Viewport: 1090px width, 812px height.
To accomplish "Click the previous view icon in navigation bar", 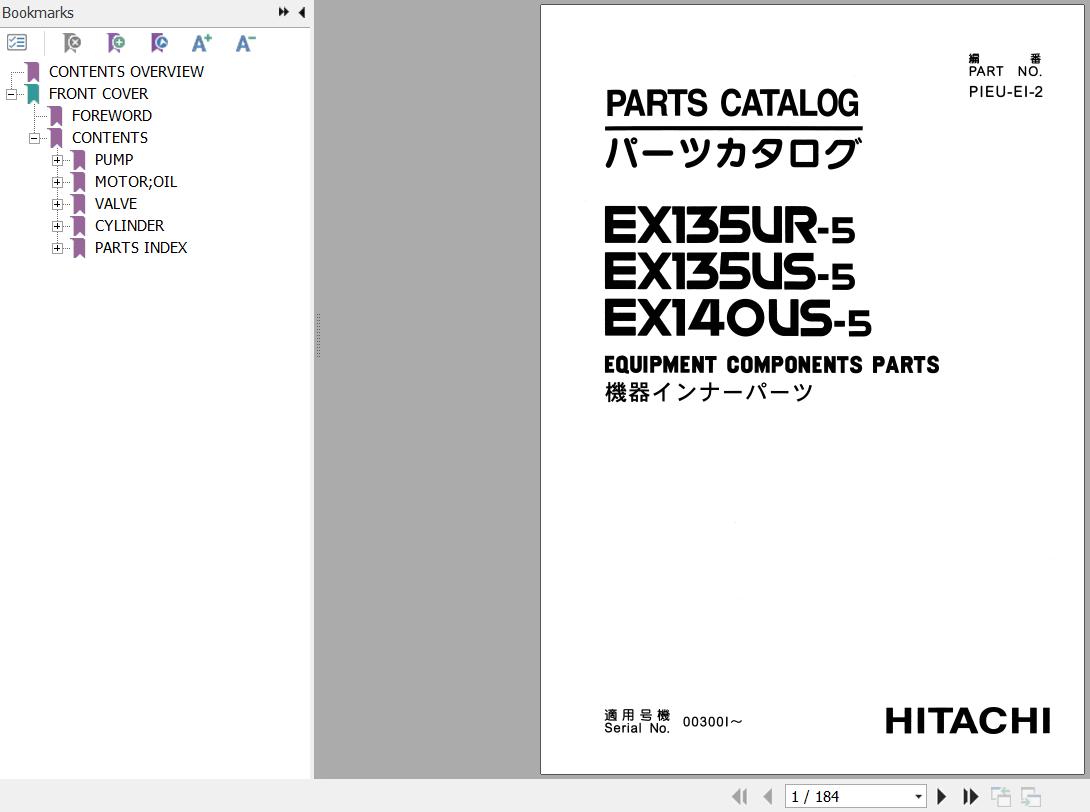I will point(1000,796).
